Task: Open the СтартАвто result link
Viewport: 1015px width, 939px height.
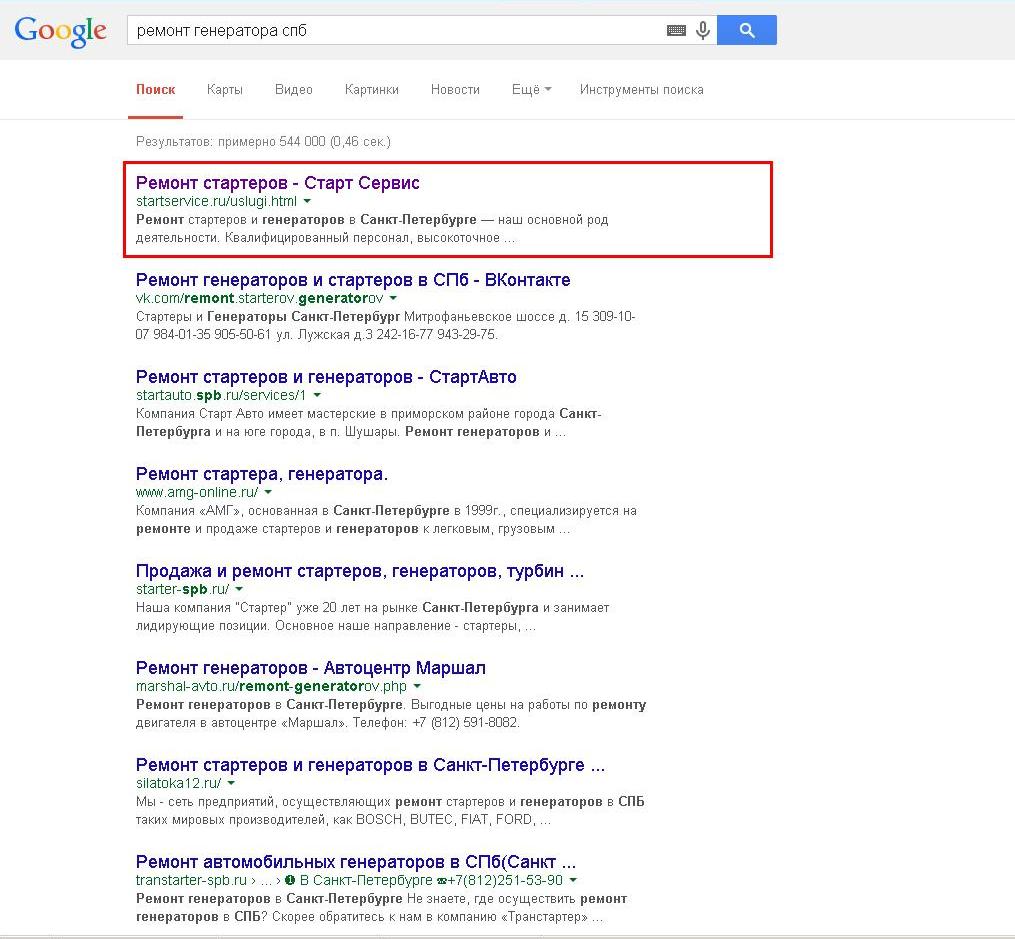Action: (x=326, y=377)
